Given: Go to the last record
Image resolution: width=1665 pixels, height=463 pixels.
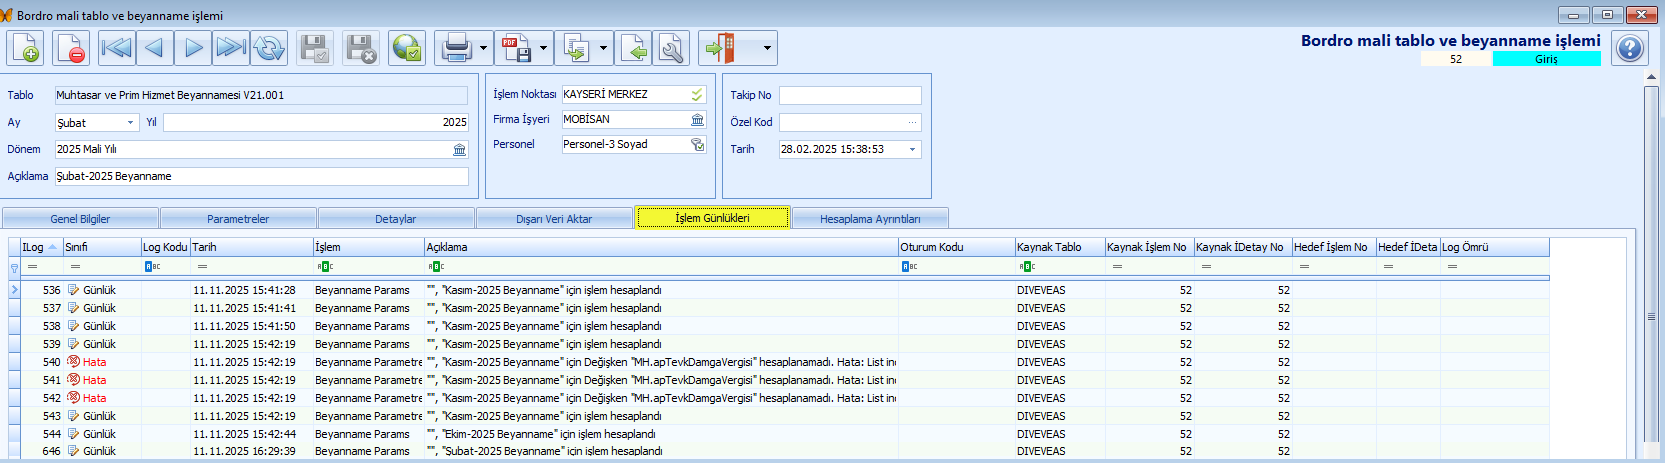Looking at the screenshot, I should pyautogui.click(x=231, y=48).
